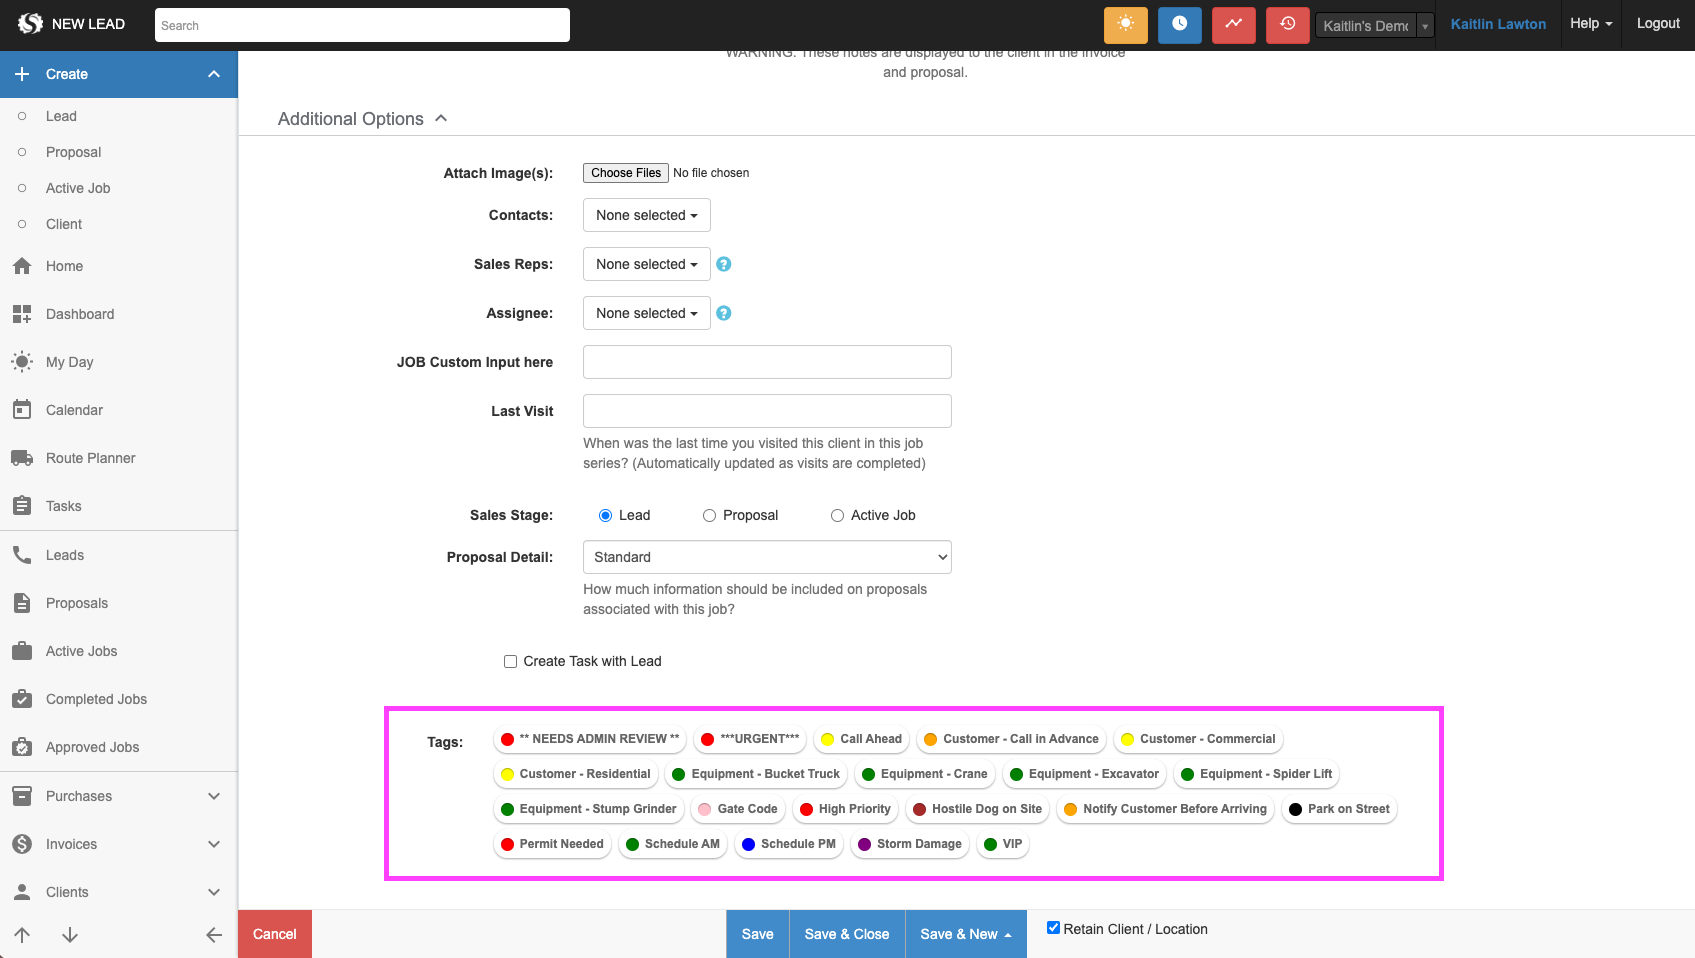The image size is (1695, 958).
Task: Click the sidebar collapse left arrow
Action: 213,935
